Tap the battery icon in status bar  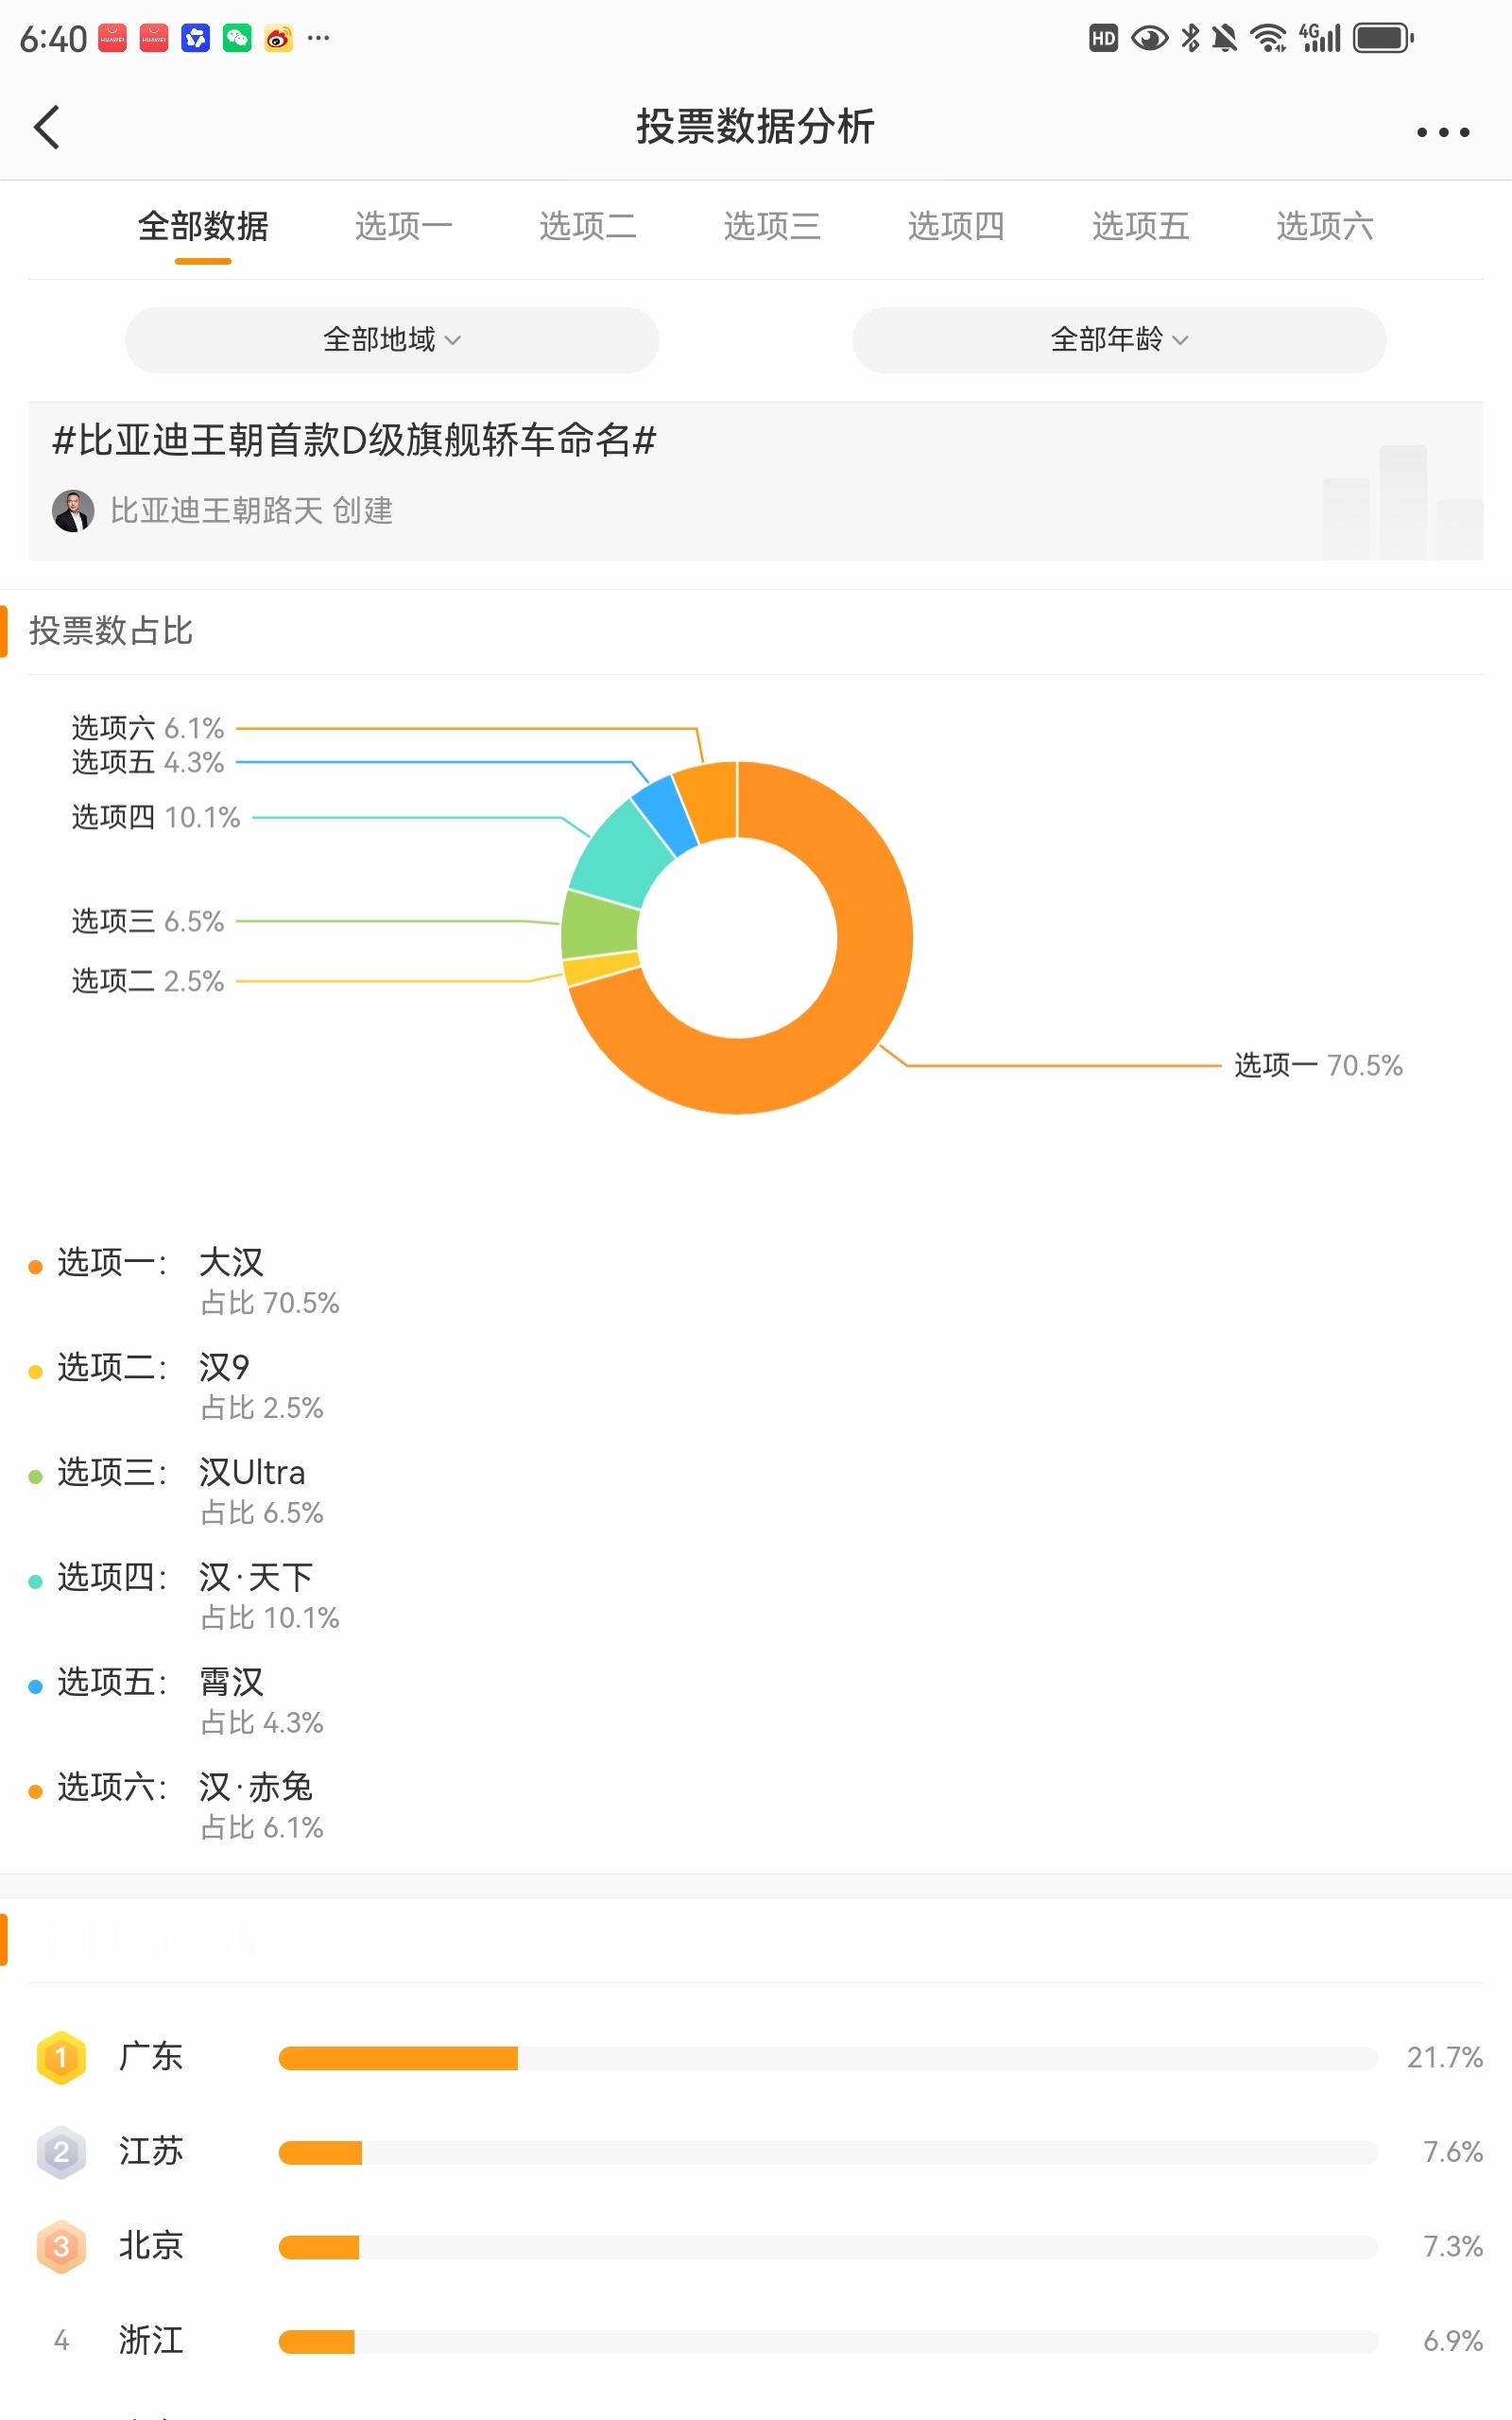[x=1383, y=38]
